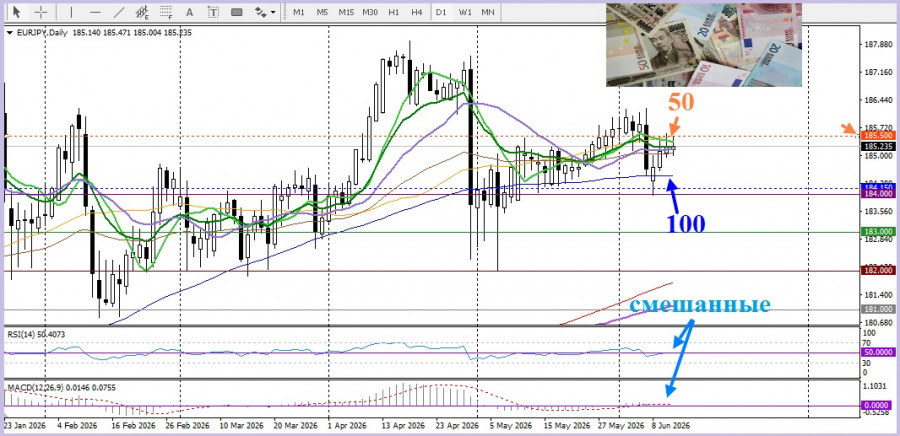Select the W1 weekly timeframe
The image size is (900, 436).
coord(465,12)
